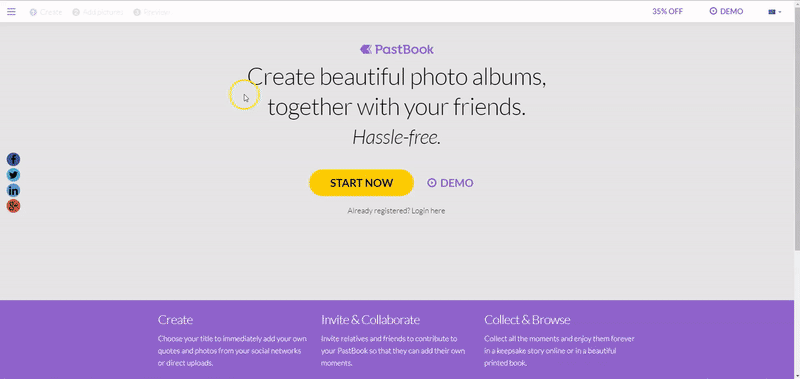Share page via Facebook icon

13,159
